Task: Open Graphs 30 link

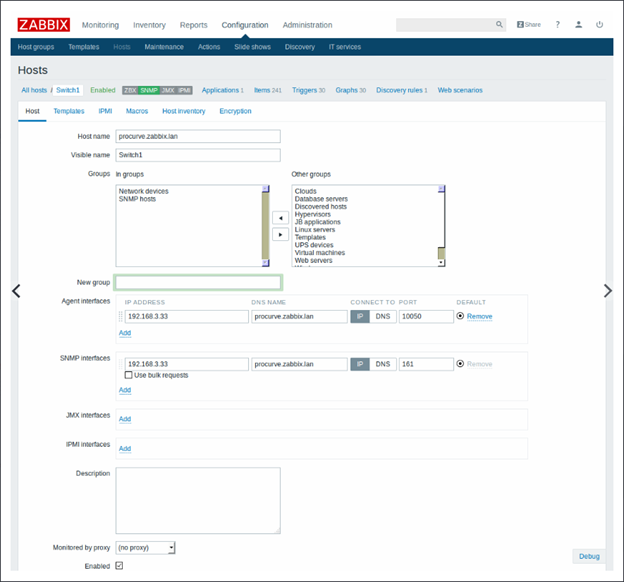Action: (x=350, y=90)
